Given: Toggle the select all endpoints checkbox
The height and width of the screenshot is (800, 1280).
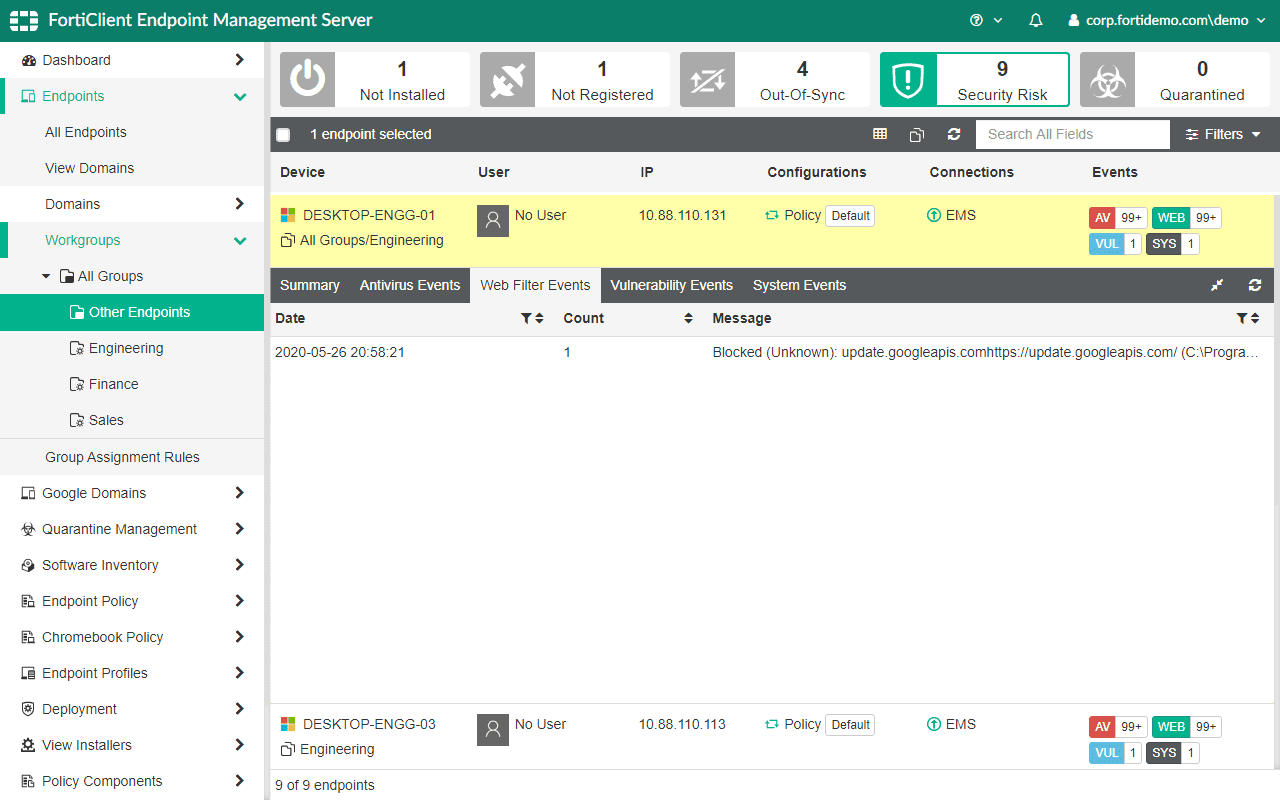Looking at the screenshot, I should coord(283,135).
